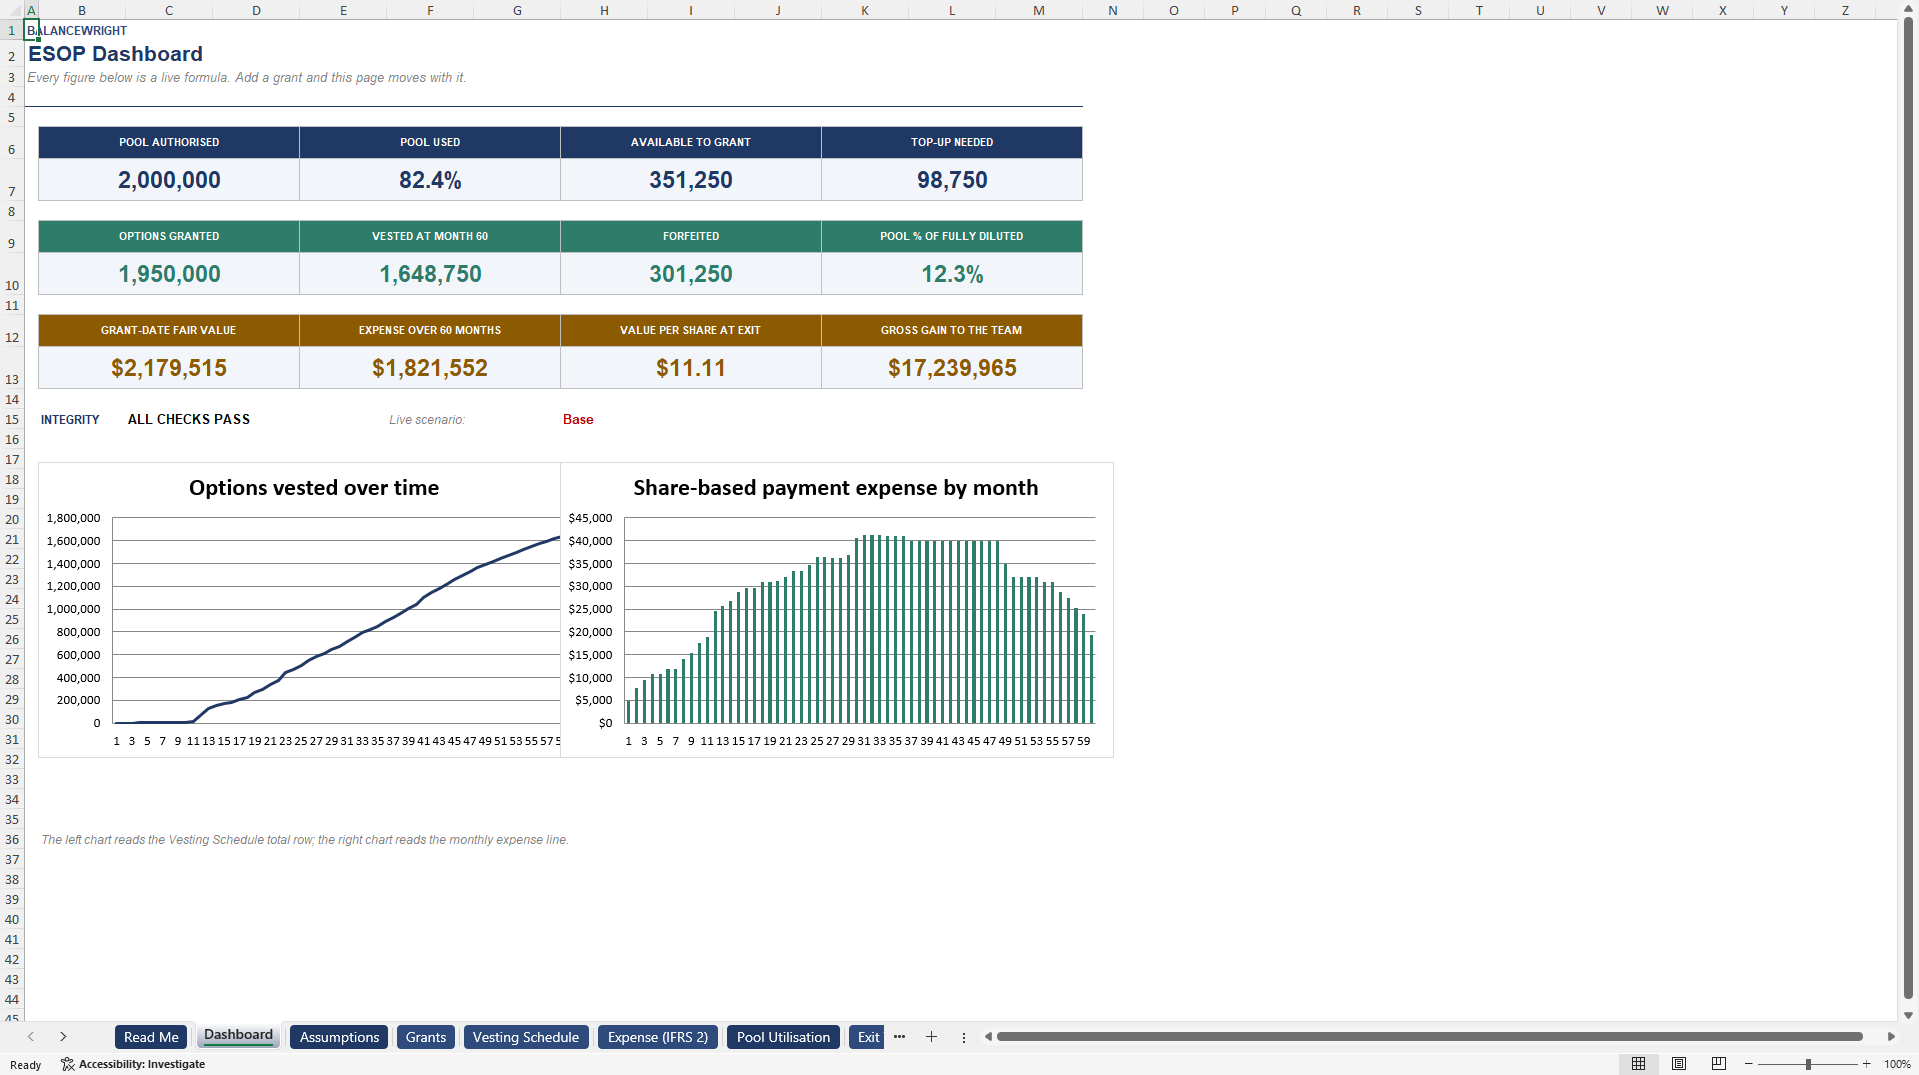Click zoom in plus button

click(x=1866, y=1064)
